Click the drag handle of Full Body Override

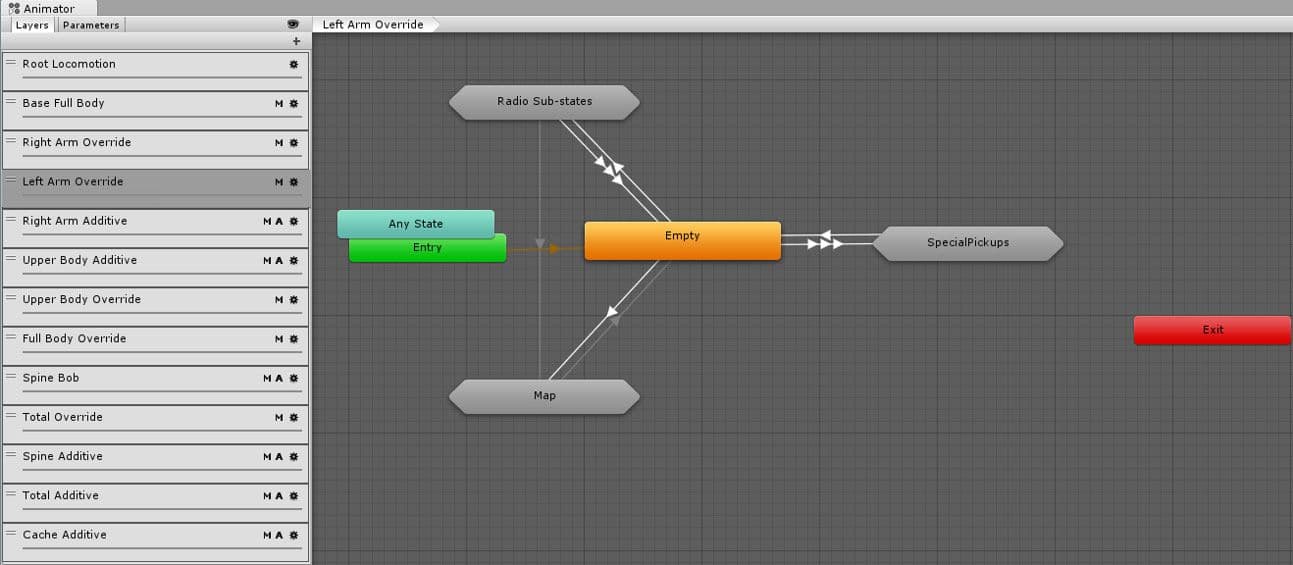11,338
